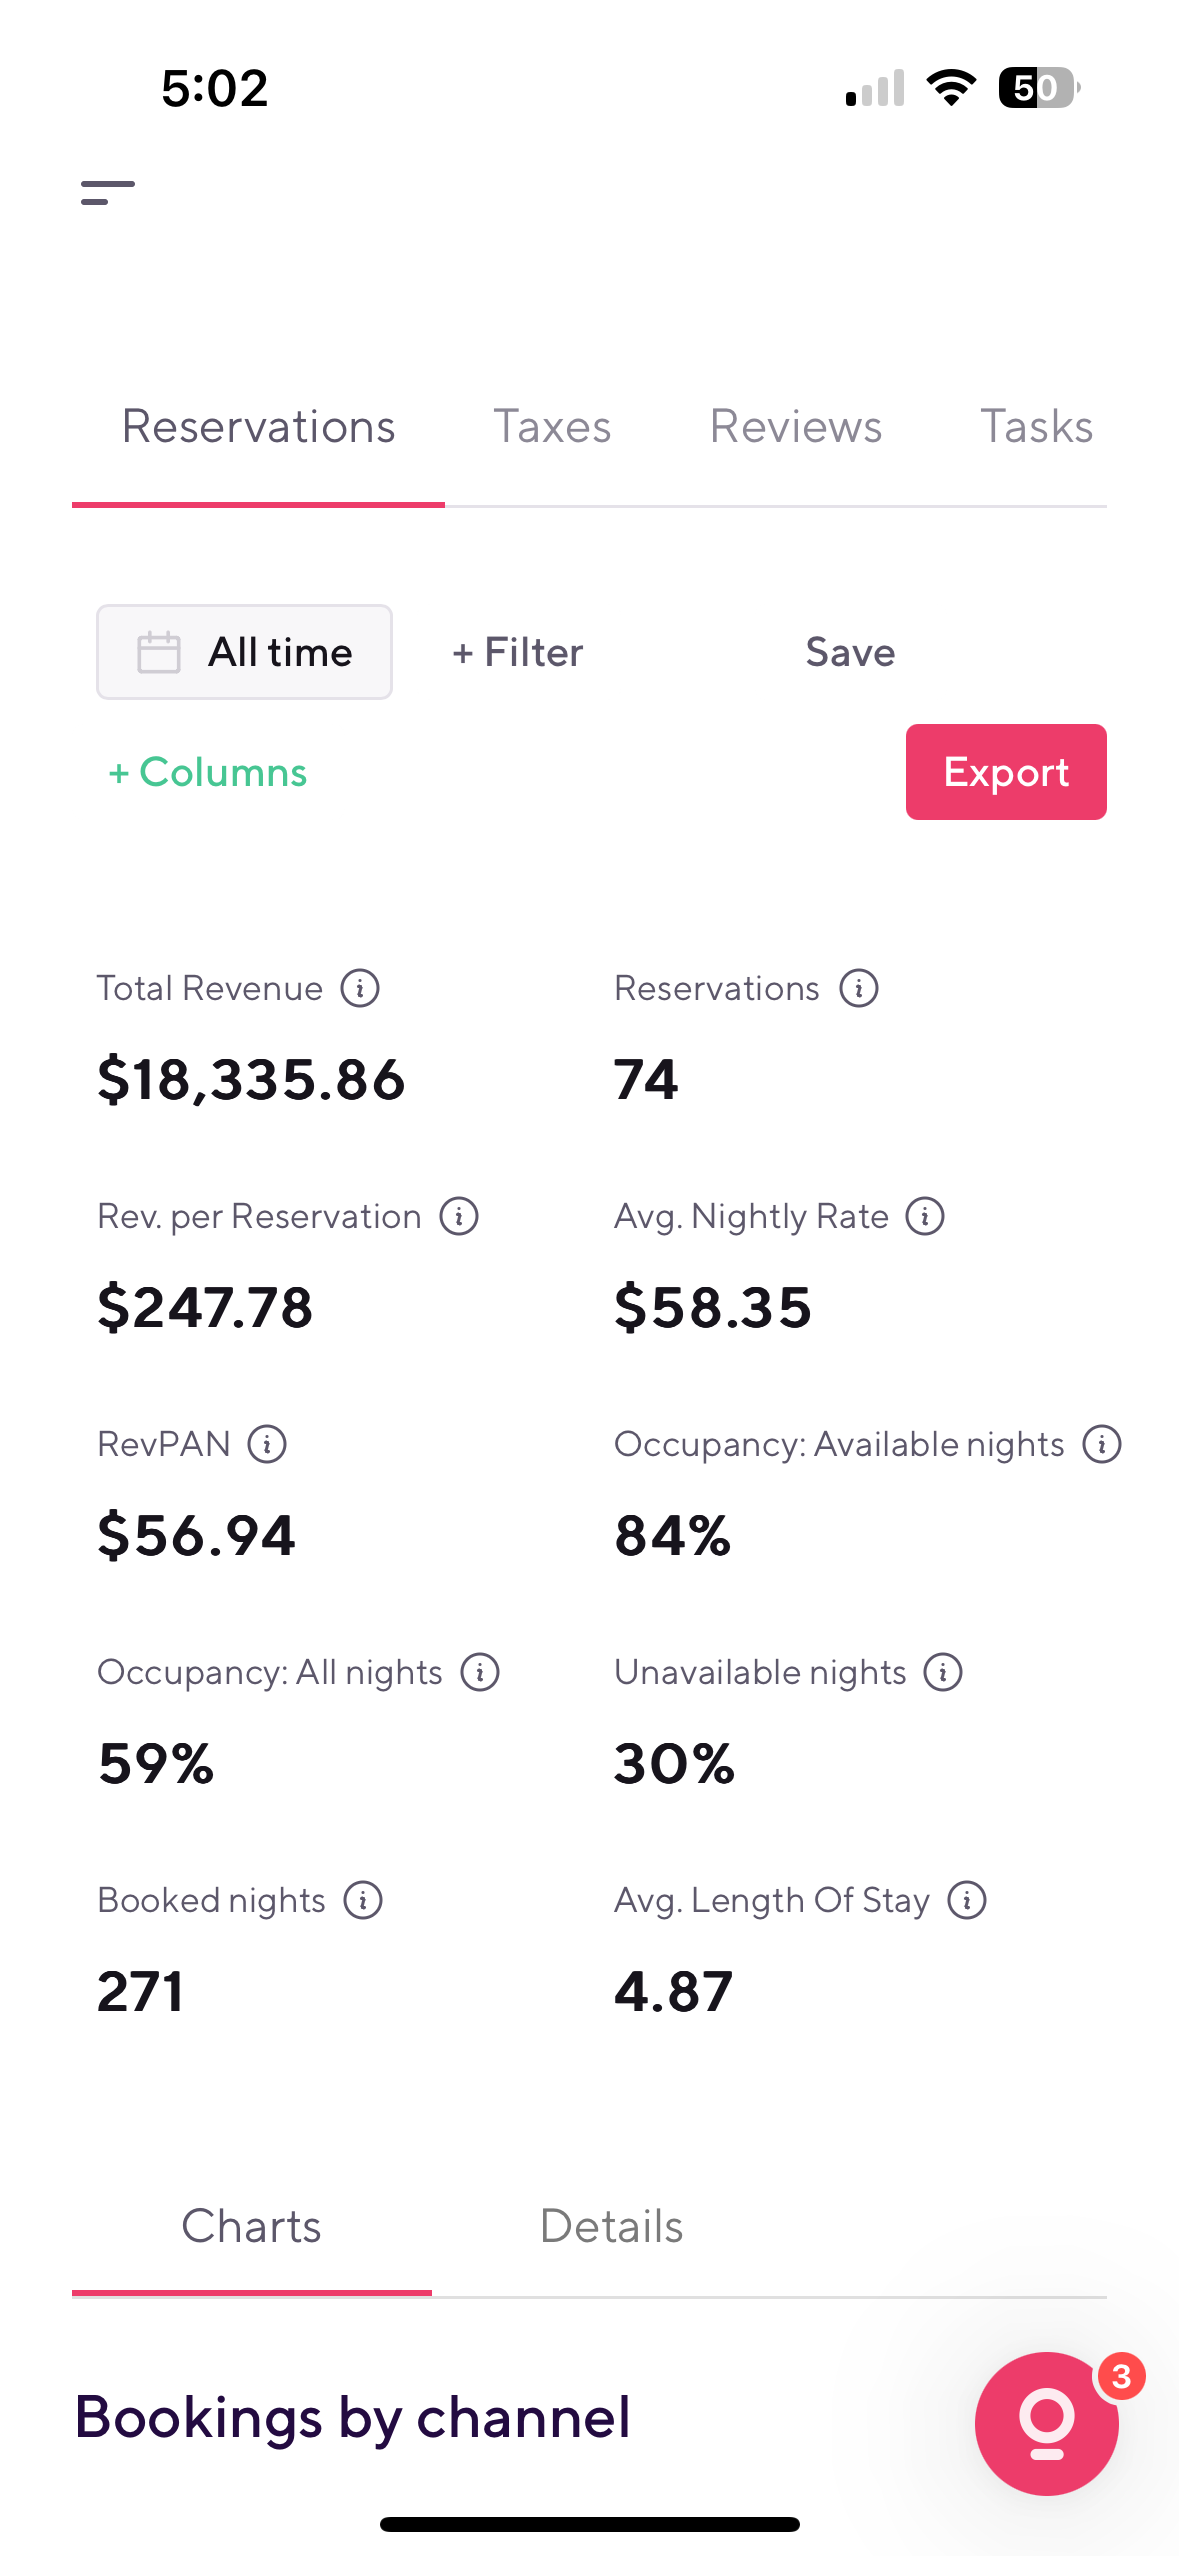Image resolution: width=1179 pixels, height=2556 pixels.
Task: Tap the Save button
Action: [x=850, y=653]
